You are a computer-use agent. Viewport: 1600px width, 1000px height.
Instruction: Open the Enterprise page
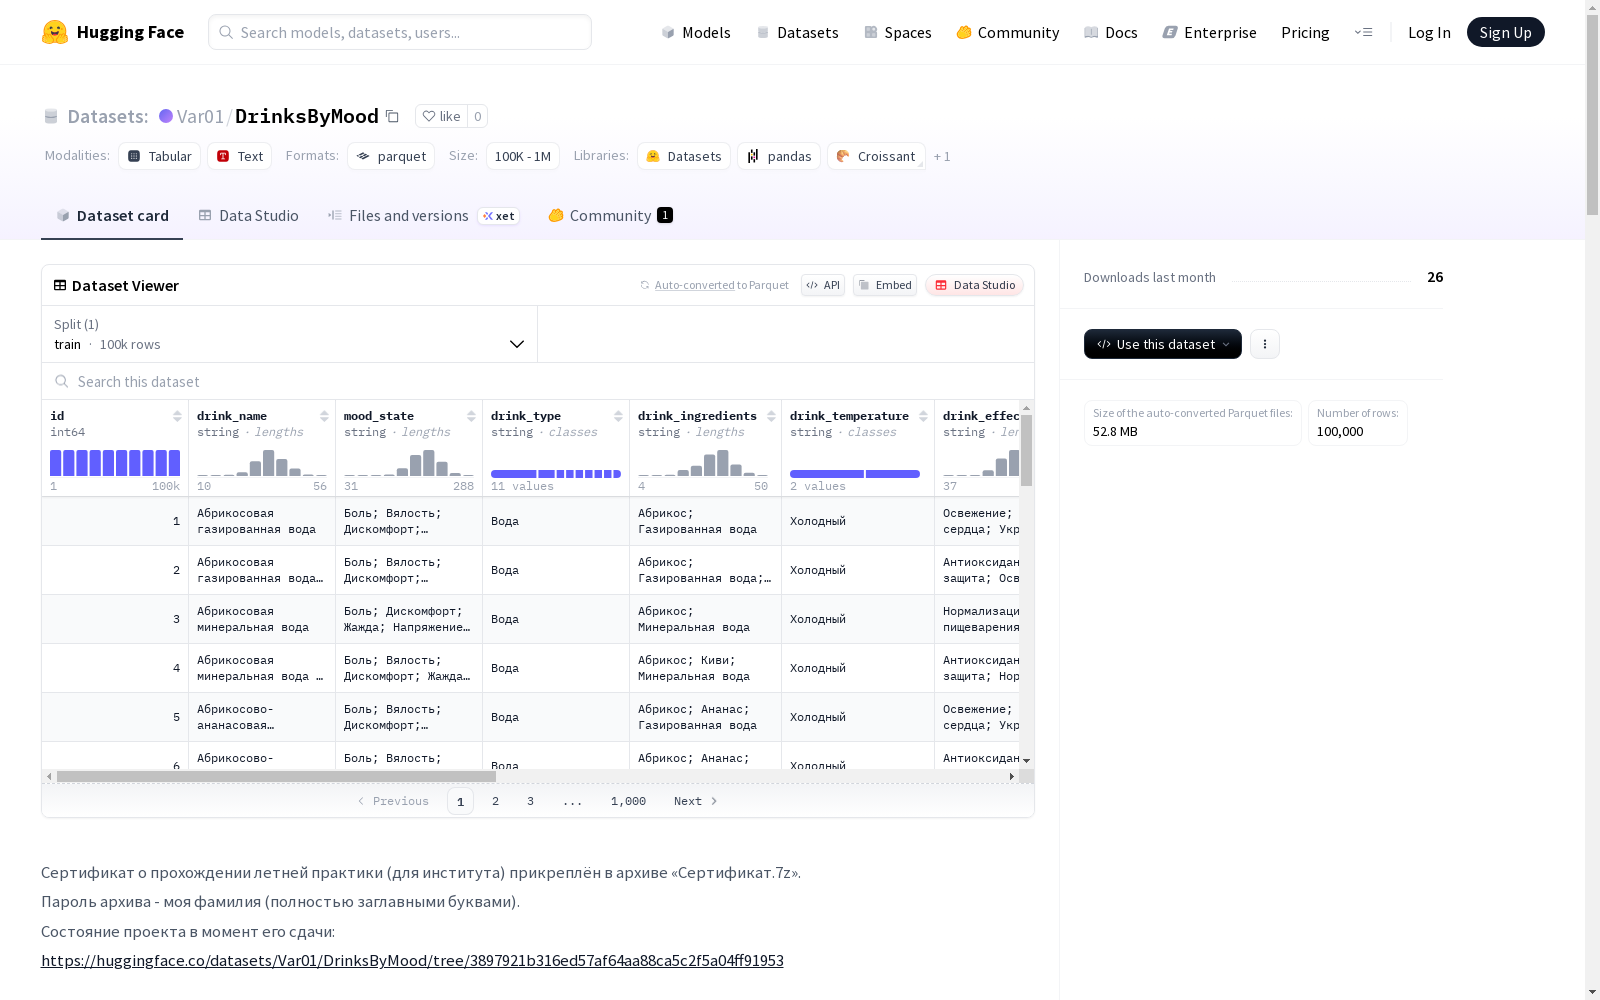pos(1210,32)
